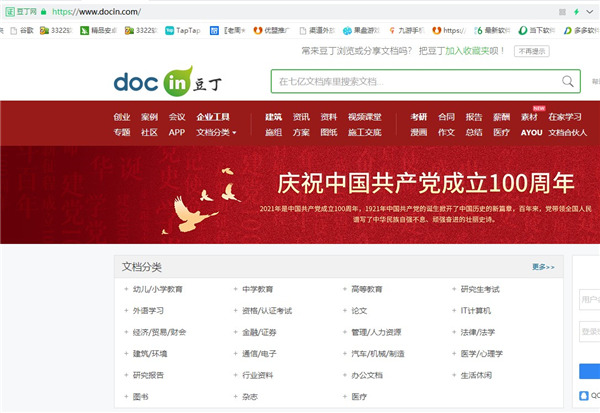The width and height of the screenshot is (600, 413).
Task: Open the 【老周 bookmark
Action: [227, 30]
